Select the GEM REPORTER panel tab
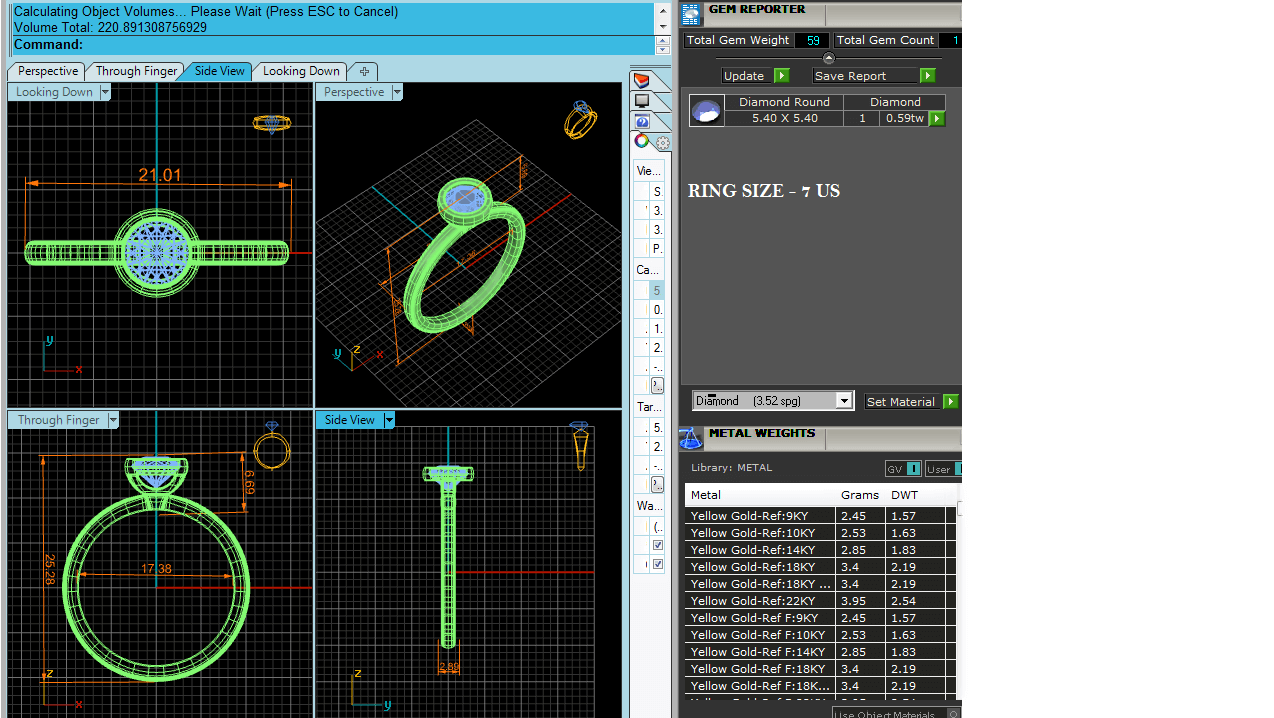Screen dimensions: 1274x718 [757, 10]
